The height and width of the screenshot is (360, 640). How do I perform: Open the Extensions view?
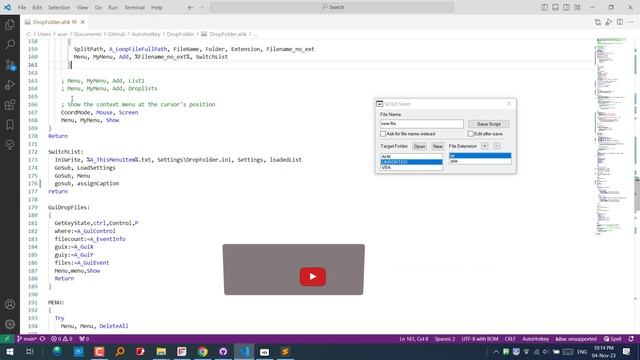pos(10,104)
